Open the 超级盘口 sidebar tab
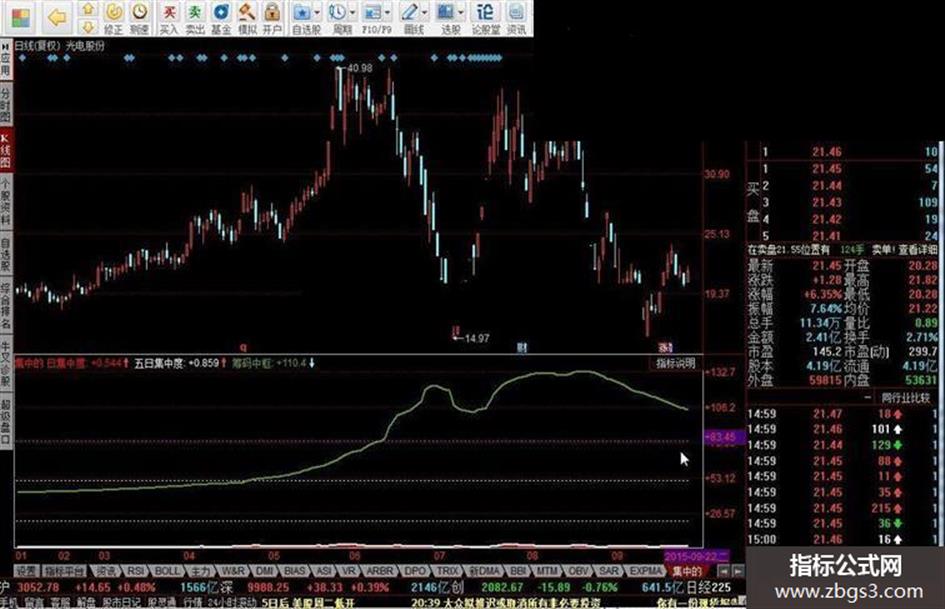Screen dimensions: 945x609 click(5, 421)
